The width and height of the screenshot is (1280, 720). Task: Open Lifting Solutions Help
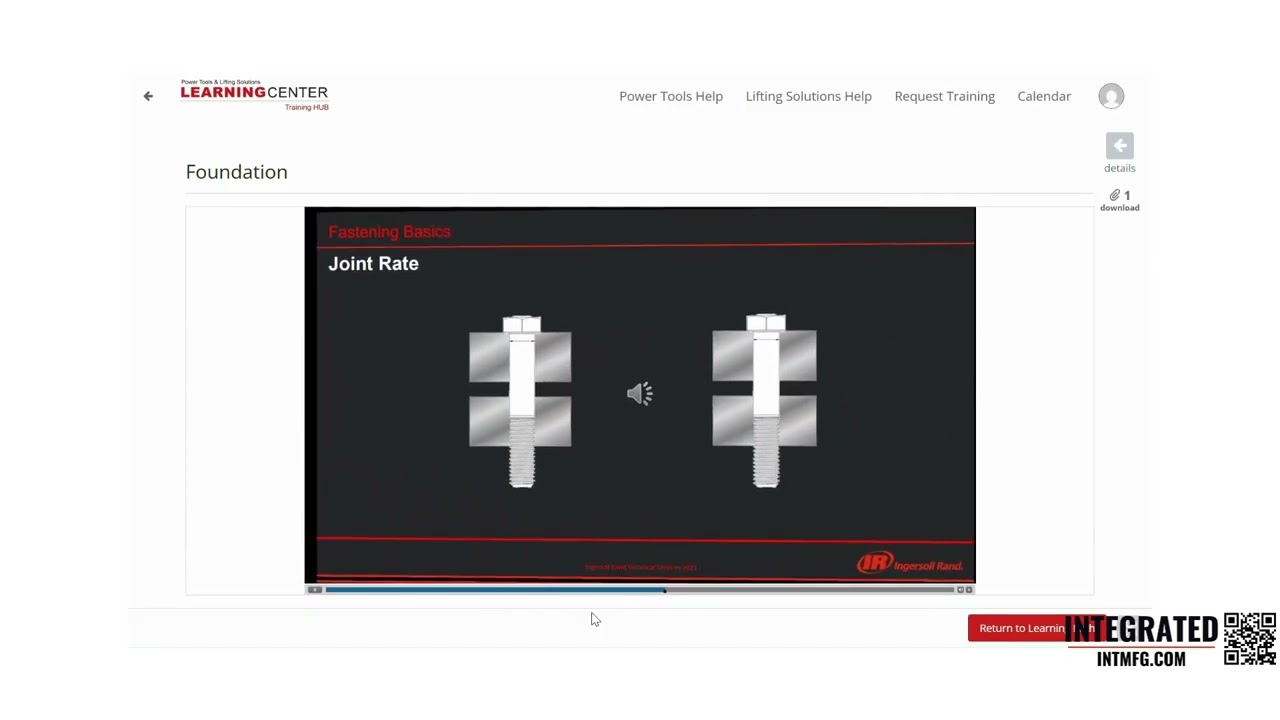click(x=808, y=96)
